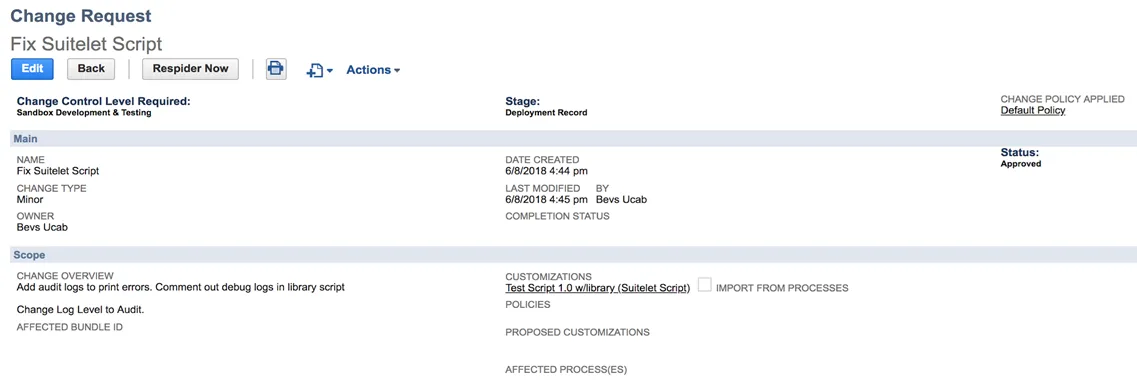Click the Approved status value
This screenshot has width=1137, height=383.
point(1020,164)
